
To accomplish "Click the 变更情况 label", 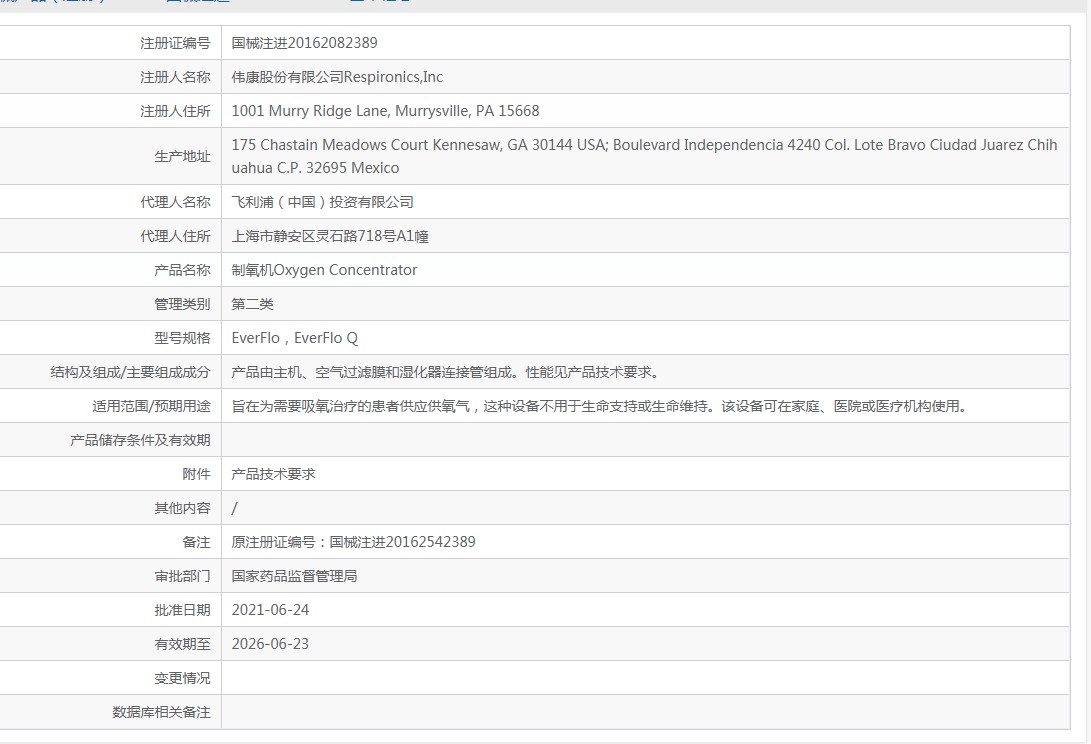I will coord(182,679).
